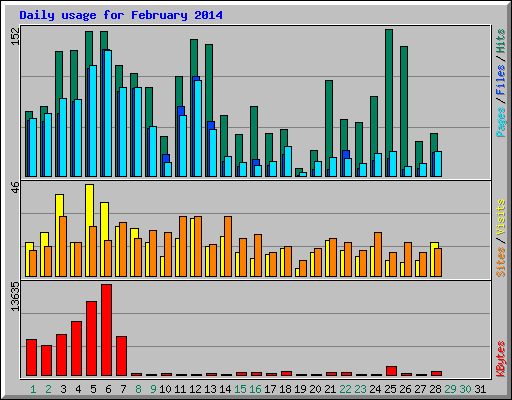Select day label "23" on the bottom axis

(360, 389)
